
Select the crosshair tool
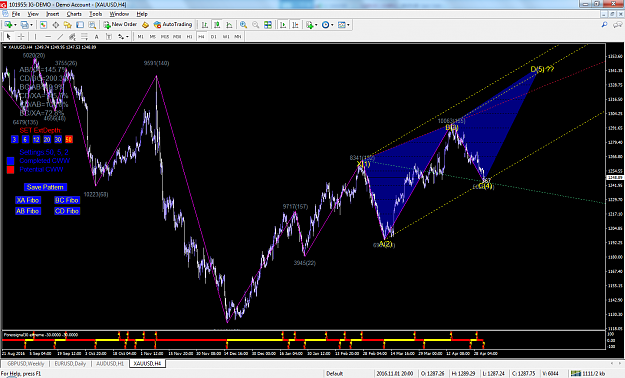(21, 37)
